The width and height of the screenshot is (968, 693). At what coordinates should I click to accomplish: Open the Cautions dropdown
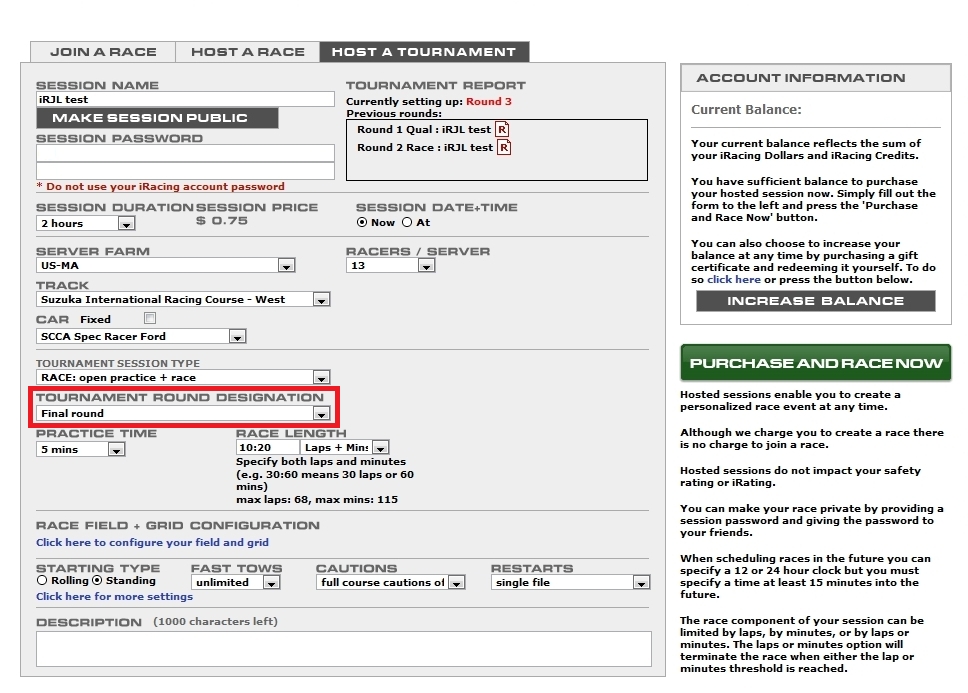pos(390,582)
